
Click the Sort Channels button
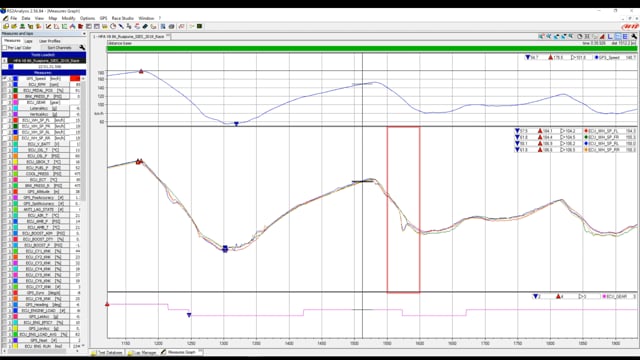60,48
